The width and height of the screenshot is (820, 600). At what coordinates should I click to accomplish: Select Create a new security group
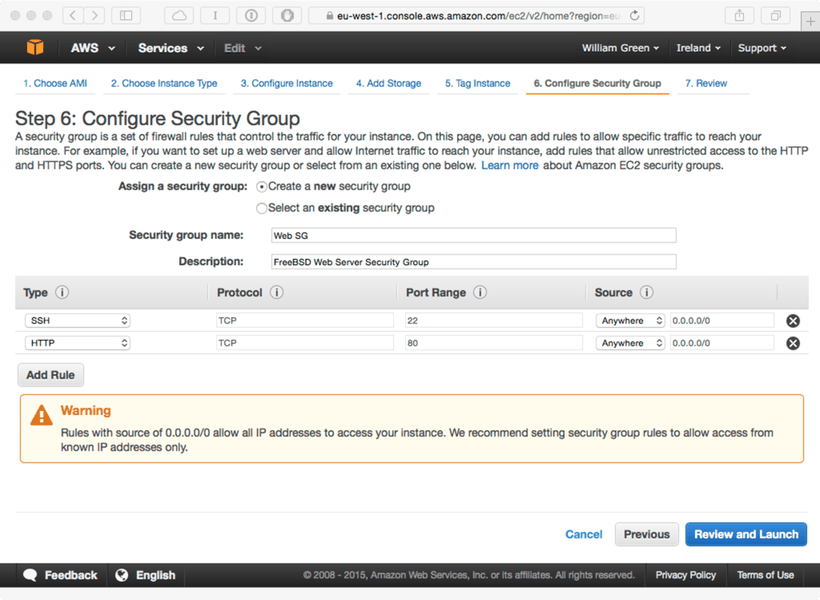[261, 187]
